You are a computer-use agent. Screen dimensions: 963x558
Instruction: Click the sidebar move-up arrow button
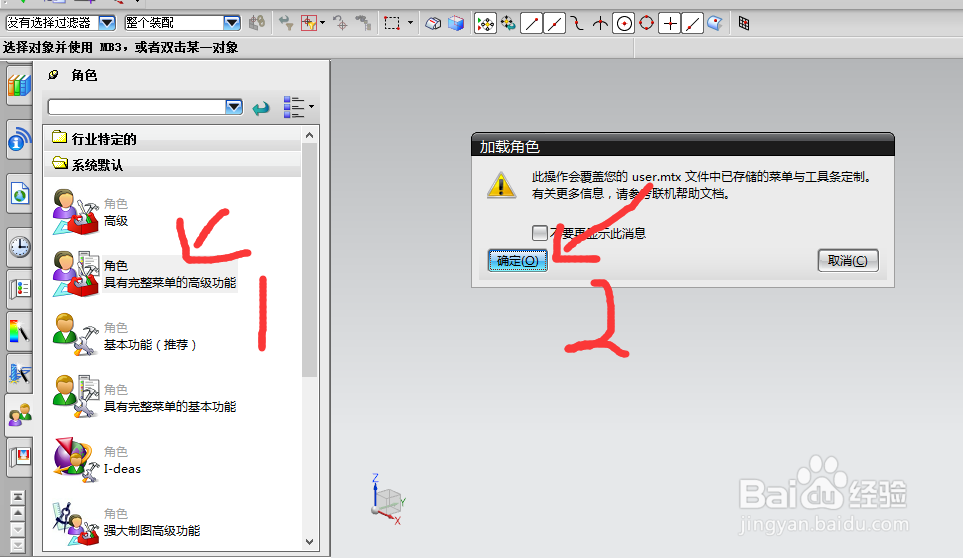click(x=18, y=513)
